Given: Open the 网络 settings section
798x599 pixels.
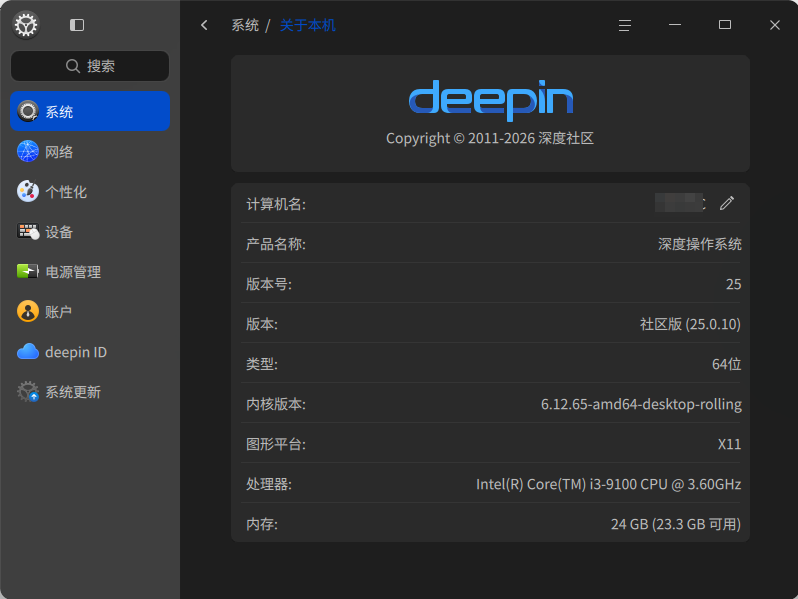Looking at the screenshot, I should click(90, 151).
